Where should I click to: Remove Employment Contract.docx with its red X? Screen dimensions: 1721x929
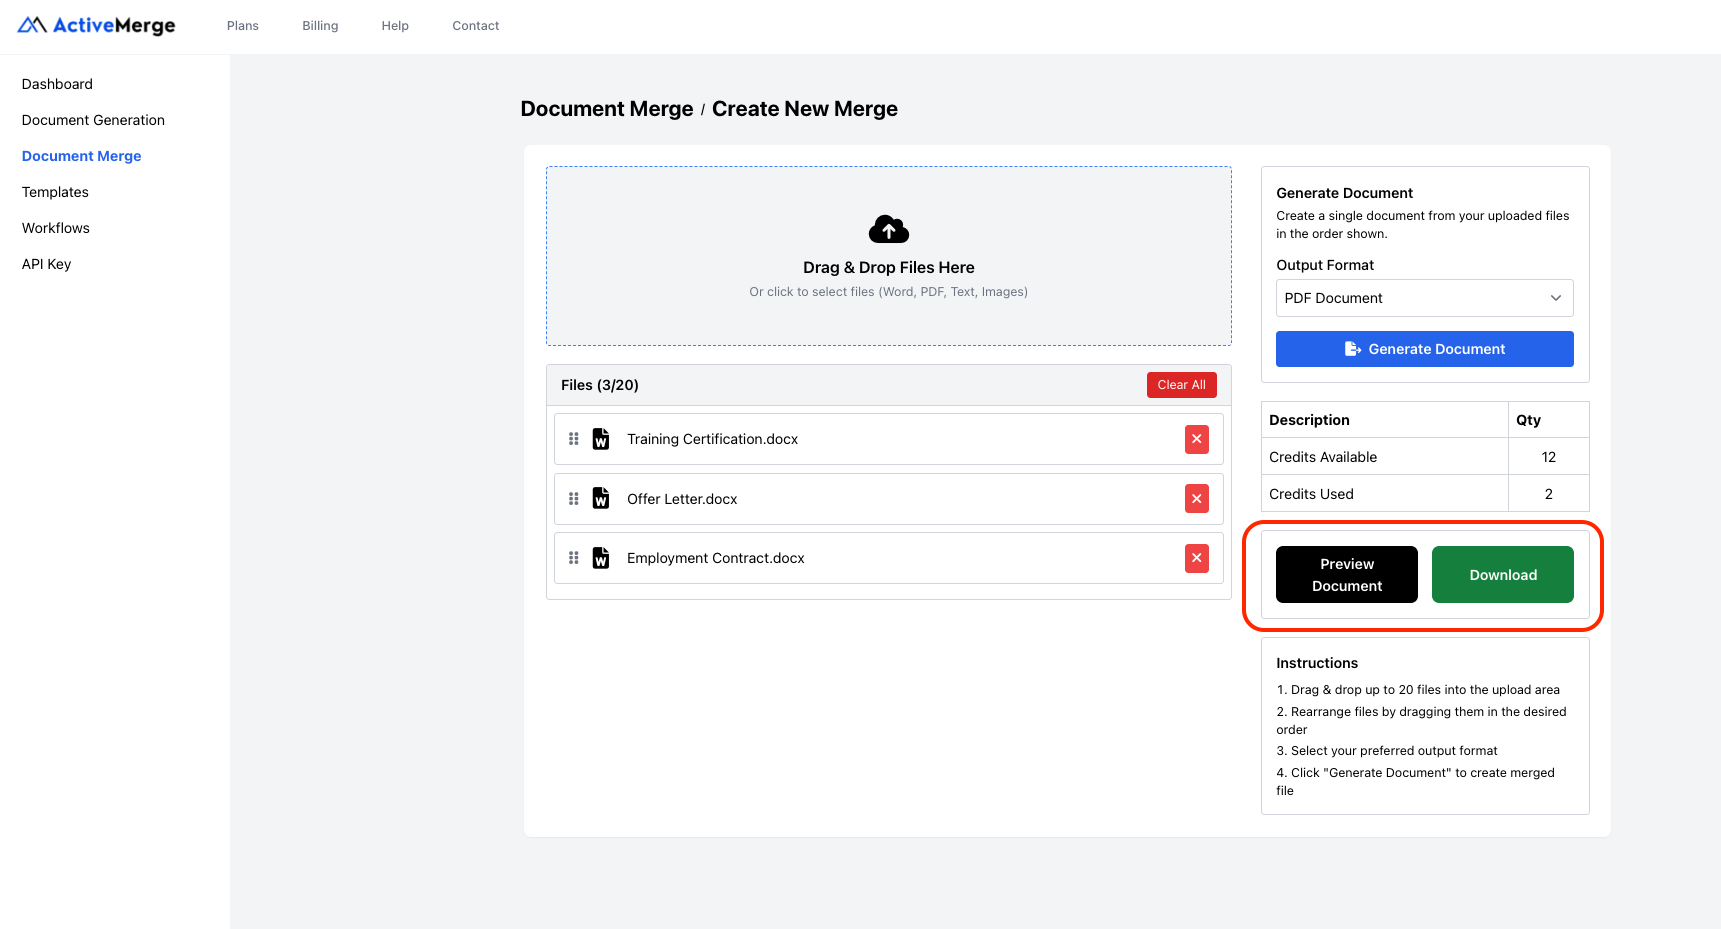[1196, 558]
